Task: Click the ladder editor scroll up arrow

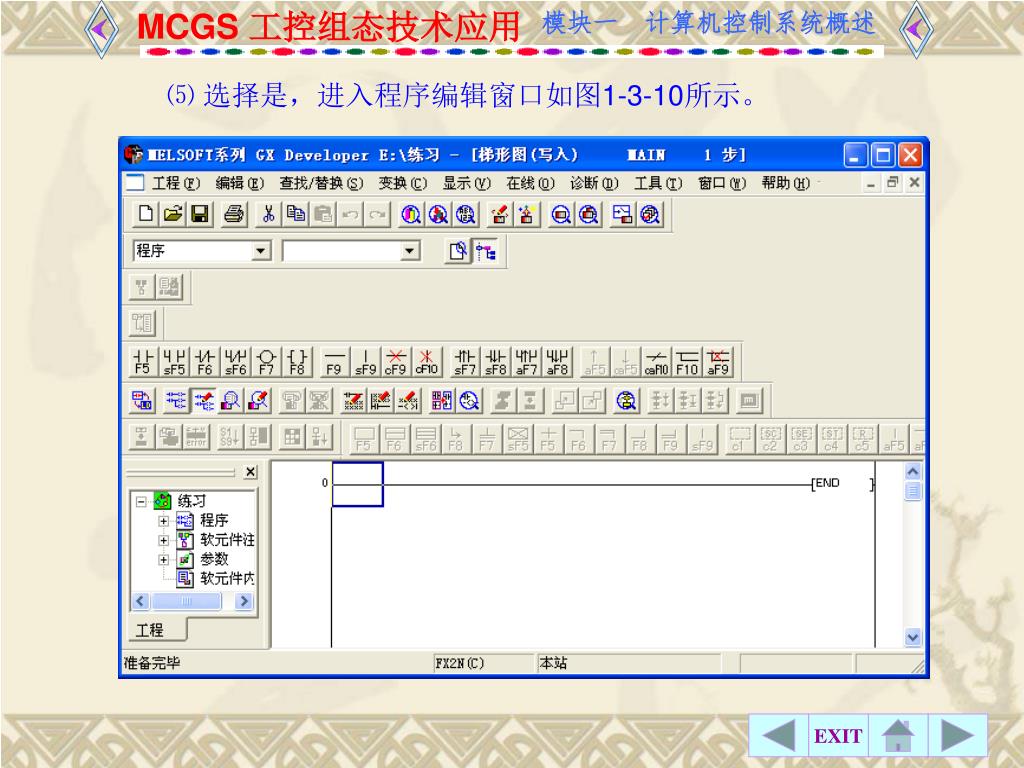Action: (913, 471)
